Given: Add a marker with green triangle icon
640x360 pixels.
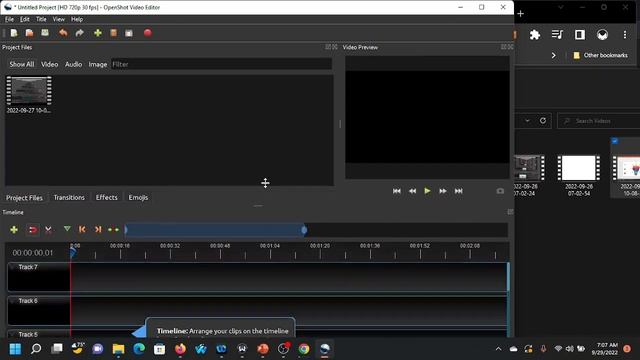Looking at the screenshot, I should pos(67,229).
